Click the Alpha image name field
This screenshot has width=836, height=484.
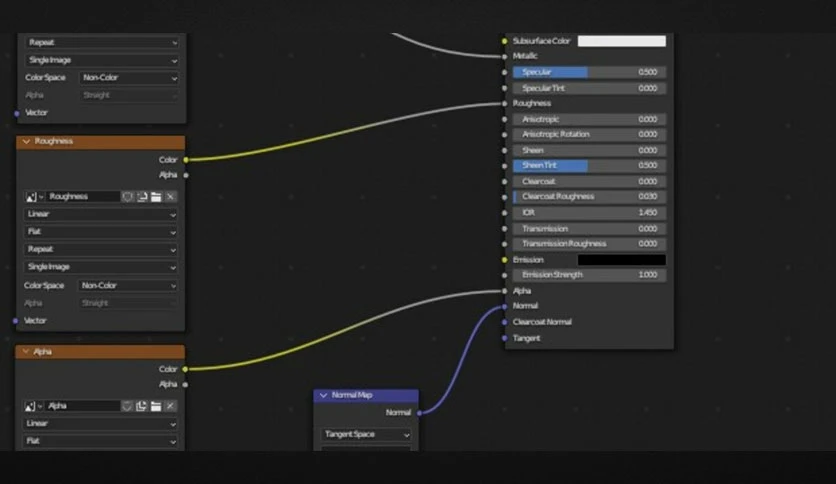[x=83, y=406]
